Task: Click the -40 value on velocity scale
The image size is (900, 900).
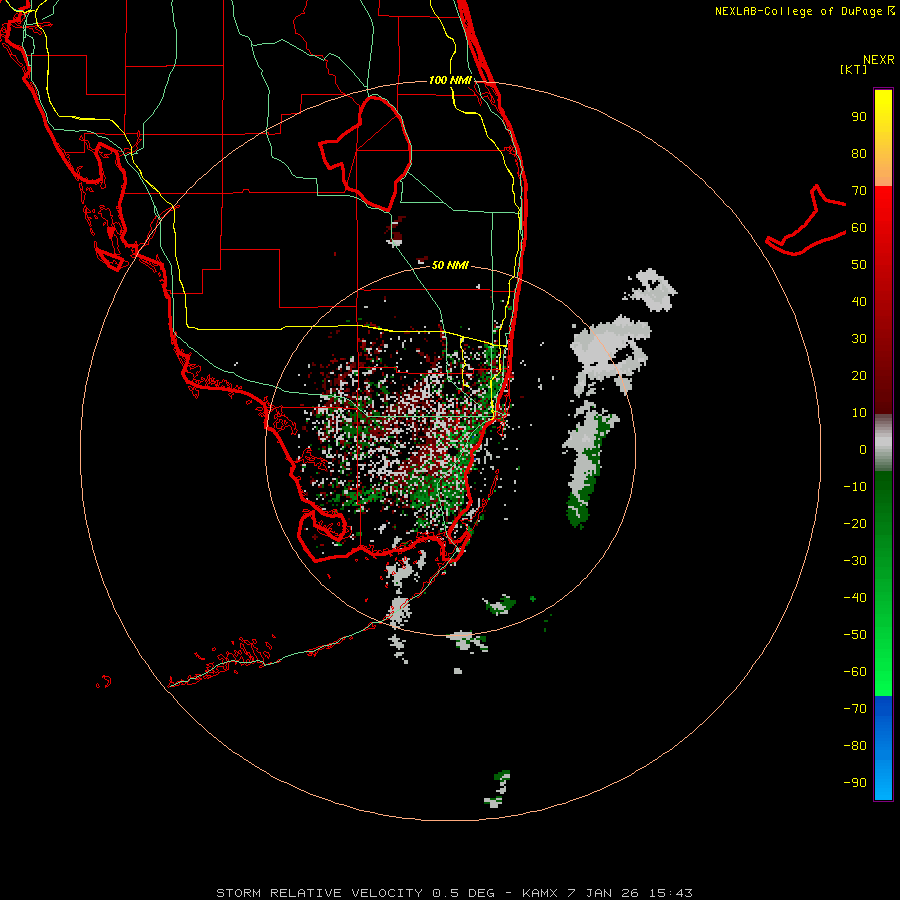Action: pyautogui.click(x=855, y=598)
